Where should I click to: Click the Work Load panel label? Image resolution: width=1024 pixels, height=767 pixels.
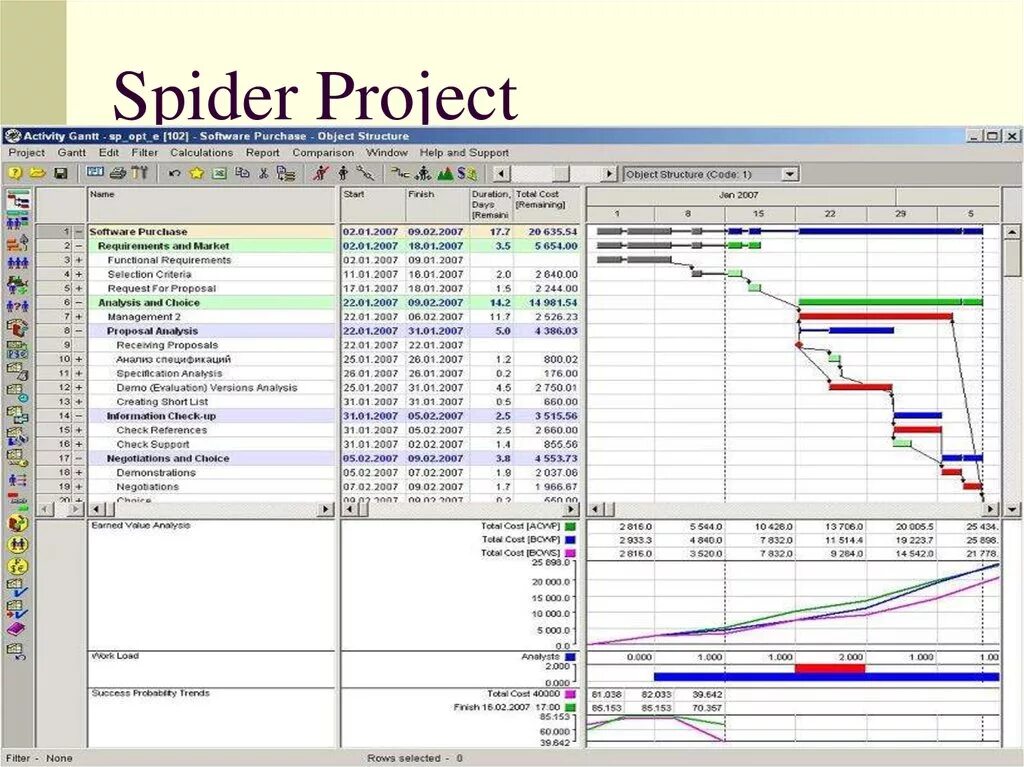point(115,656)
